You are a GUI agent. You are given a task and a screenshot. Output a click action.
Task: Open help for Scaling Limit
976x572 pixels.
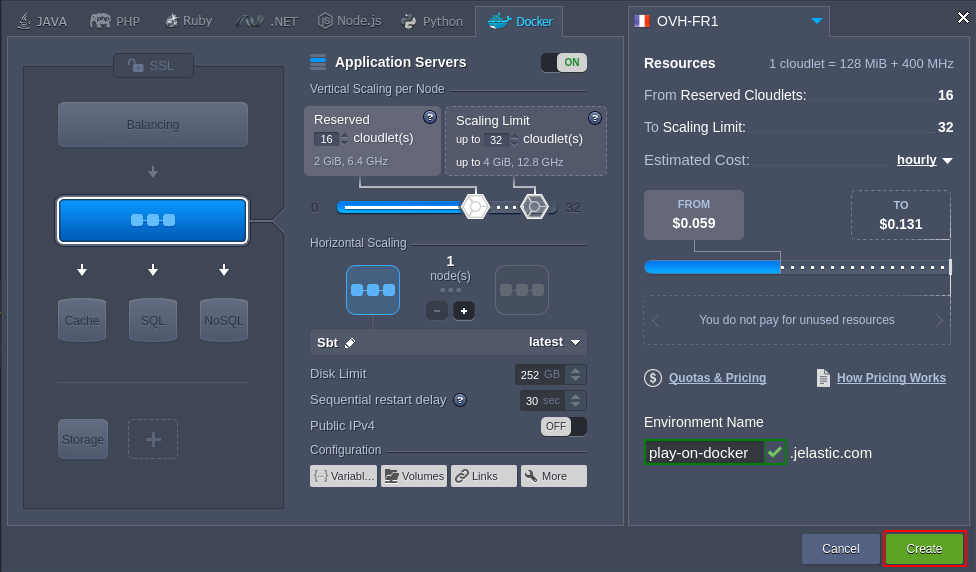point(595,118)
